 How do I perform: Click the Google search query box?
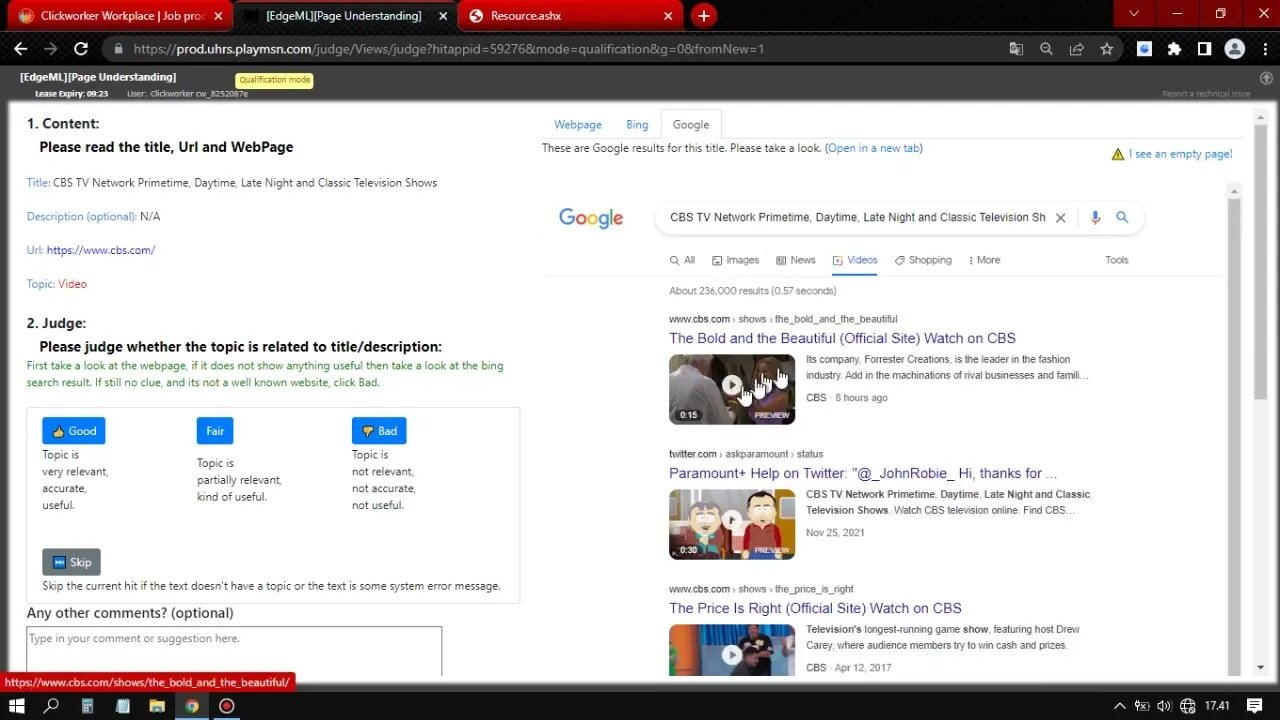click(857, 217)
